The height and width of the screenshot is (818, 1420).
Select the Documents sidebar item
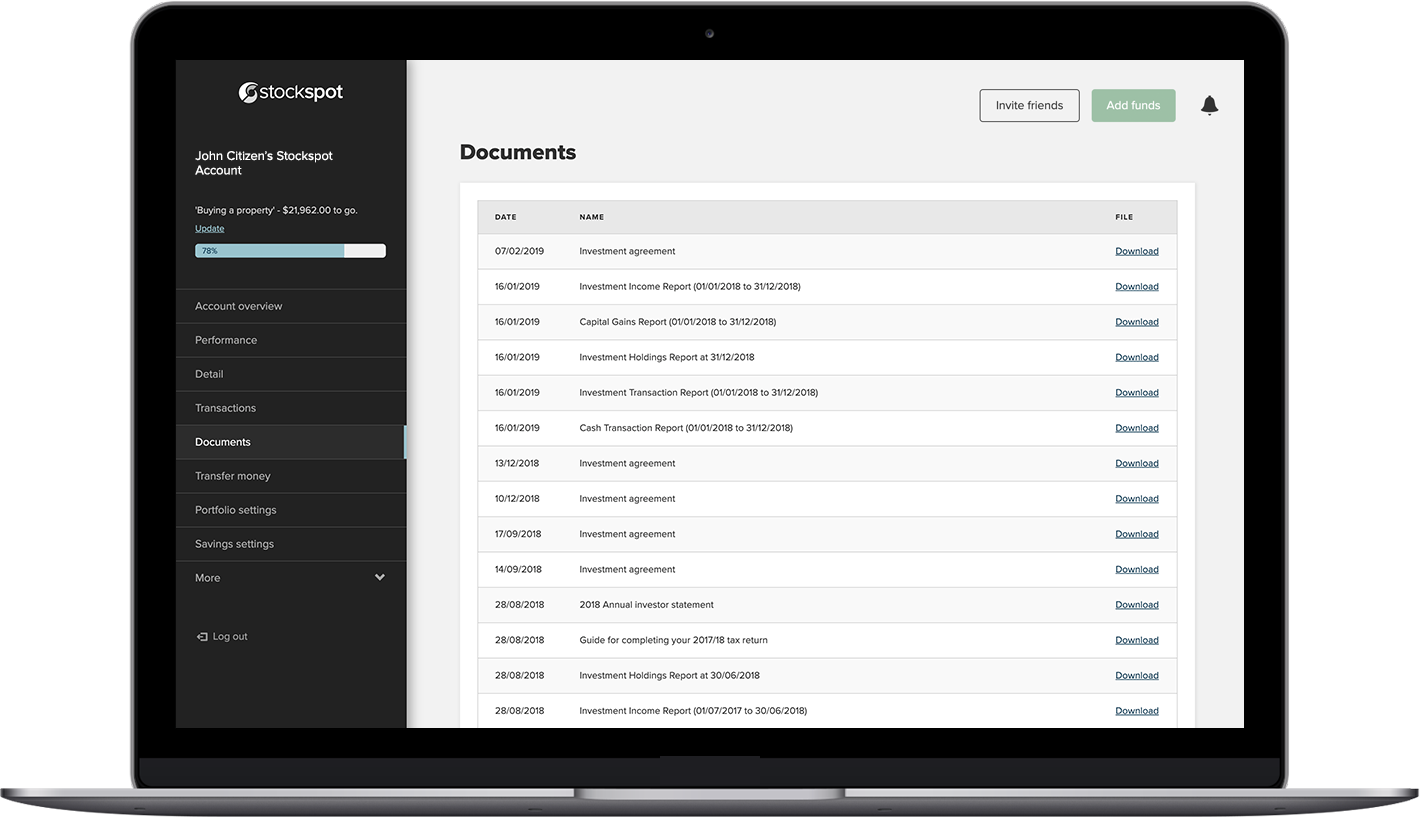click(222, 441)
